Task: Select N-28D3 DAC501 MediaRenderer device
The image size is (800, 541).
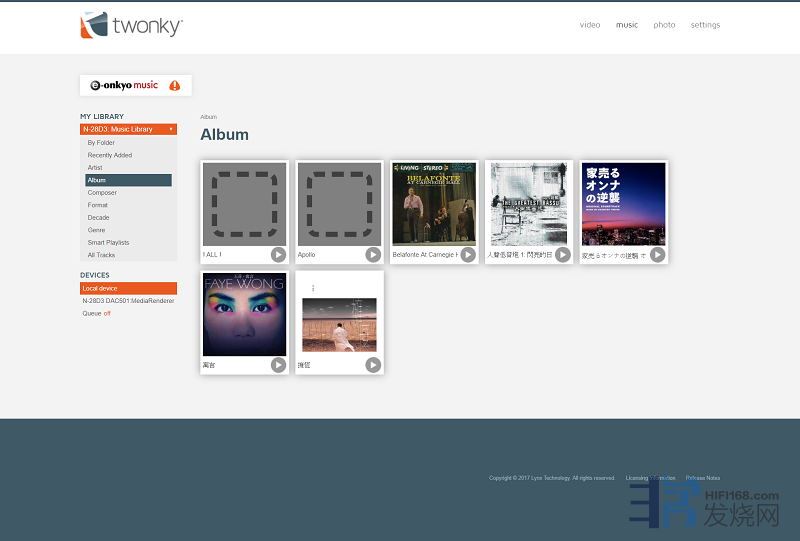Action: point(128,301)
